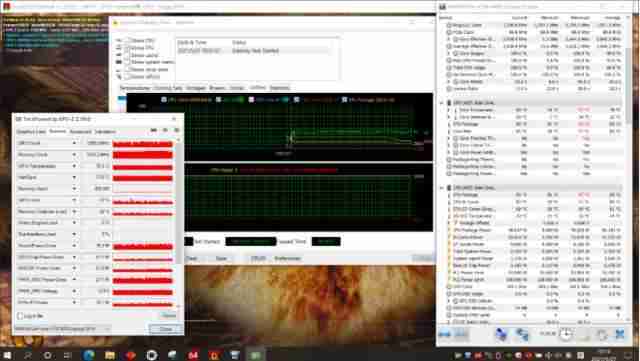This screenshot has width=640, height=361.
Task: Click the GPU-Z refresh icon
Action: point(165,130)
